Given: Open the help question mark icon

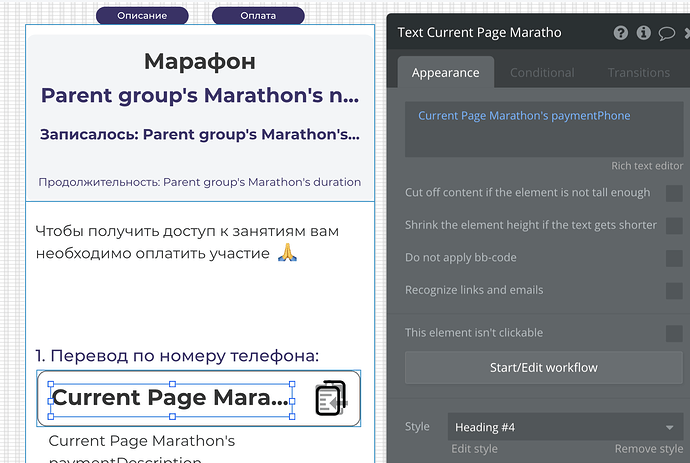Looking at the screenshot, I should click(x=620, y=33).
